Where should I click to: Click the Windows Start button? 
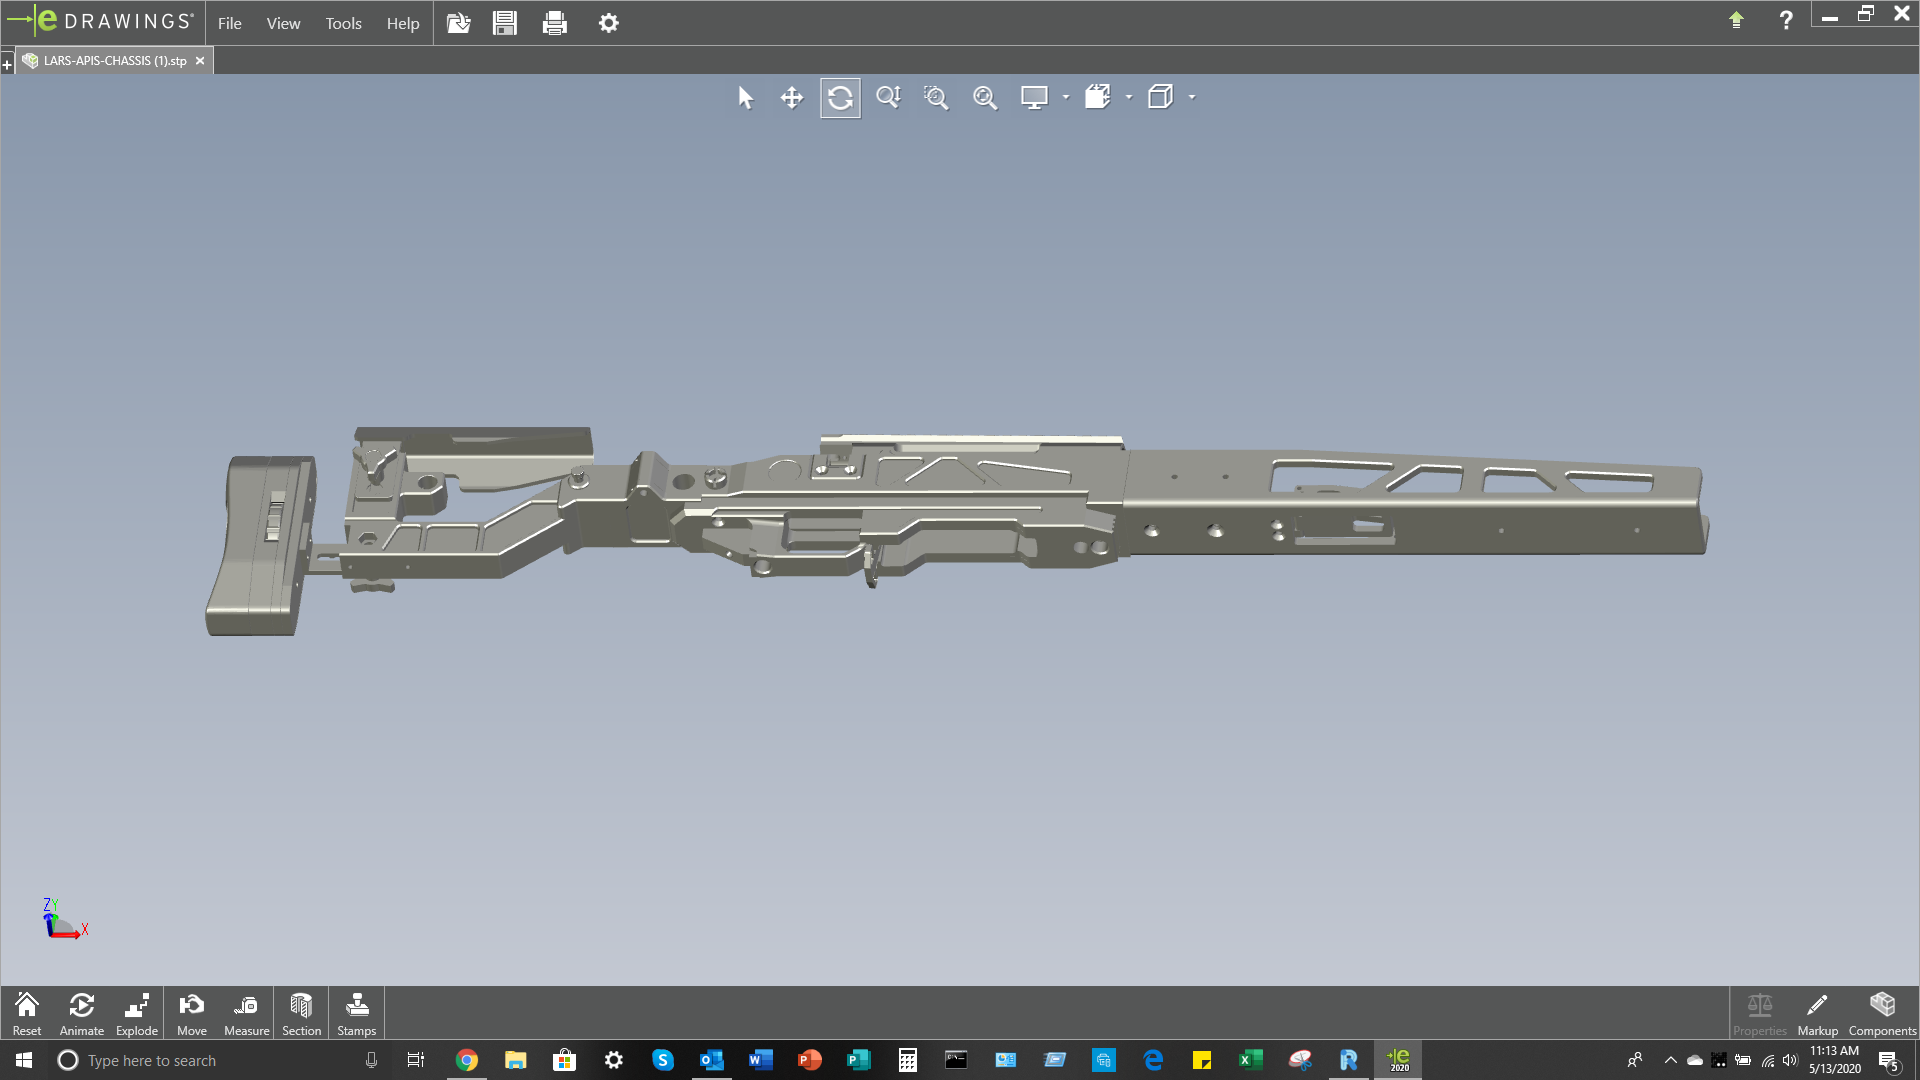24,1060
